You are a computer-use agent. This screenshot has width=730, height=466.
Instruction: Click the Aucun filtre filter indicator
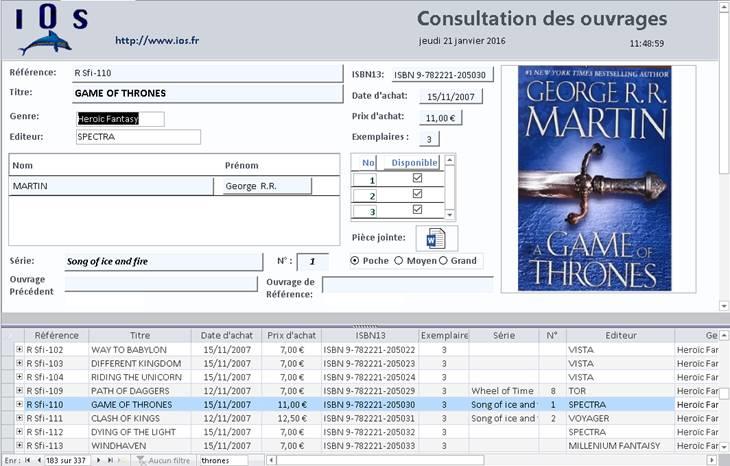coord(163,460)
